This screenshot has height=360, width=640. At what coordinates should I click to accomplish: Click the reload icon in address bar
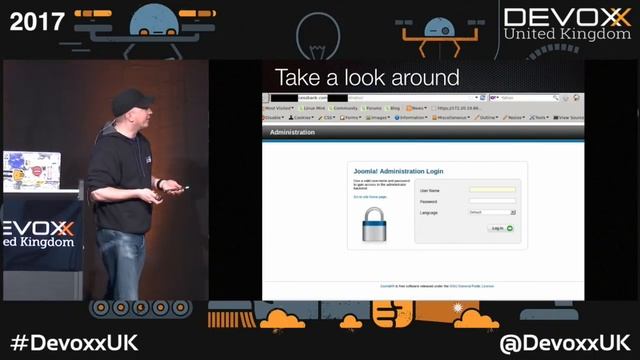[x=483, y=98]
